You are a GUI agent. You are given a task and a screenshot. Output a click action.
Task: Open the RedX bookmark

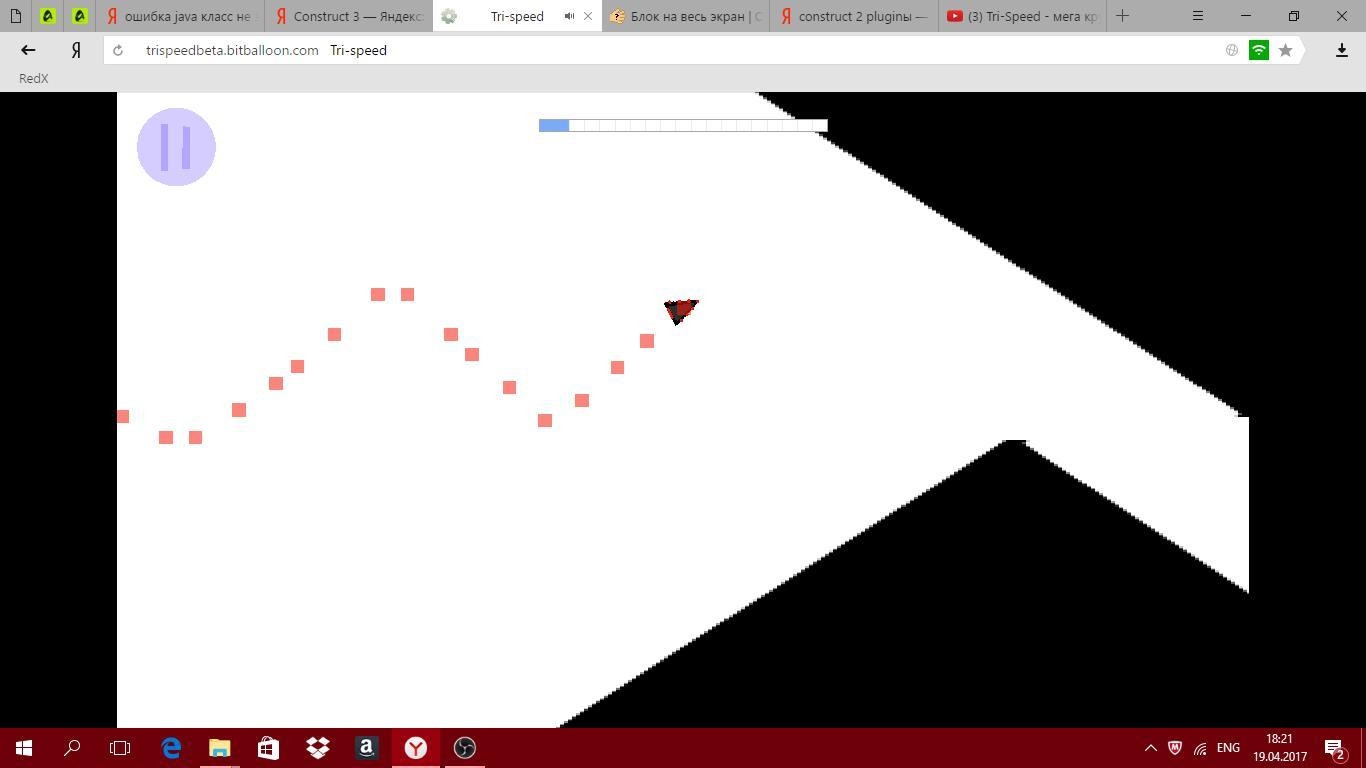[x=33, y=78]
